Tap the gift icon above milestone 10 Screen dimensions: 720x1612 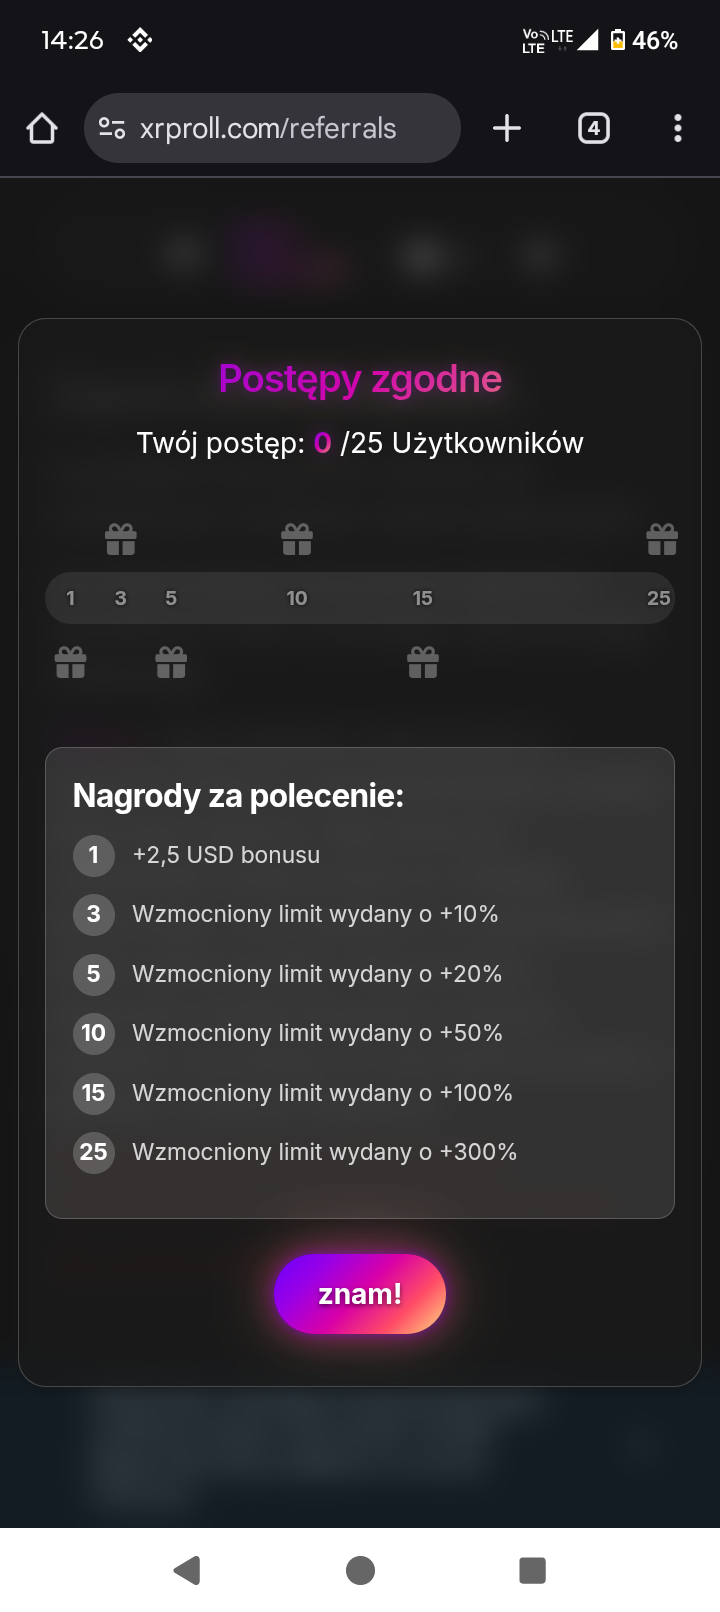pos(297,540)
